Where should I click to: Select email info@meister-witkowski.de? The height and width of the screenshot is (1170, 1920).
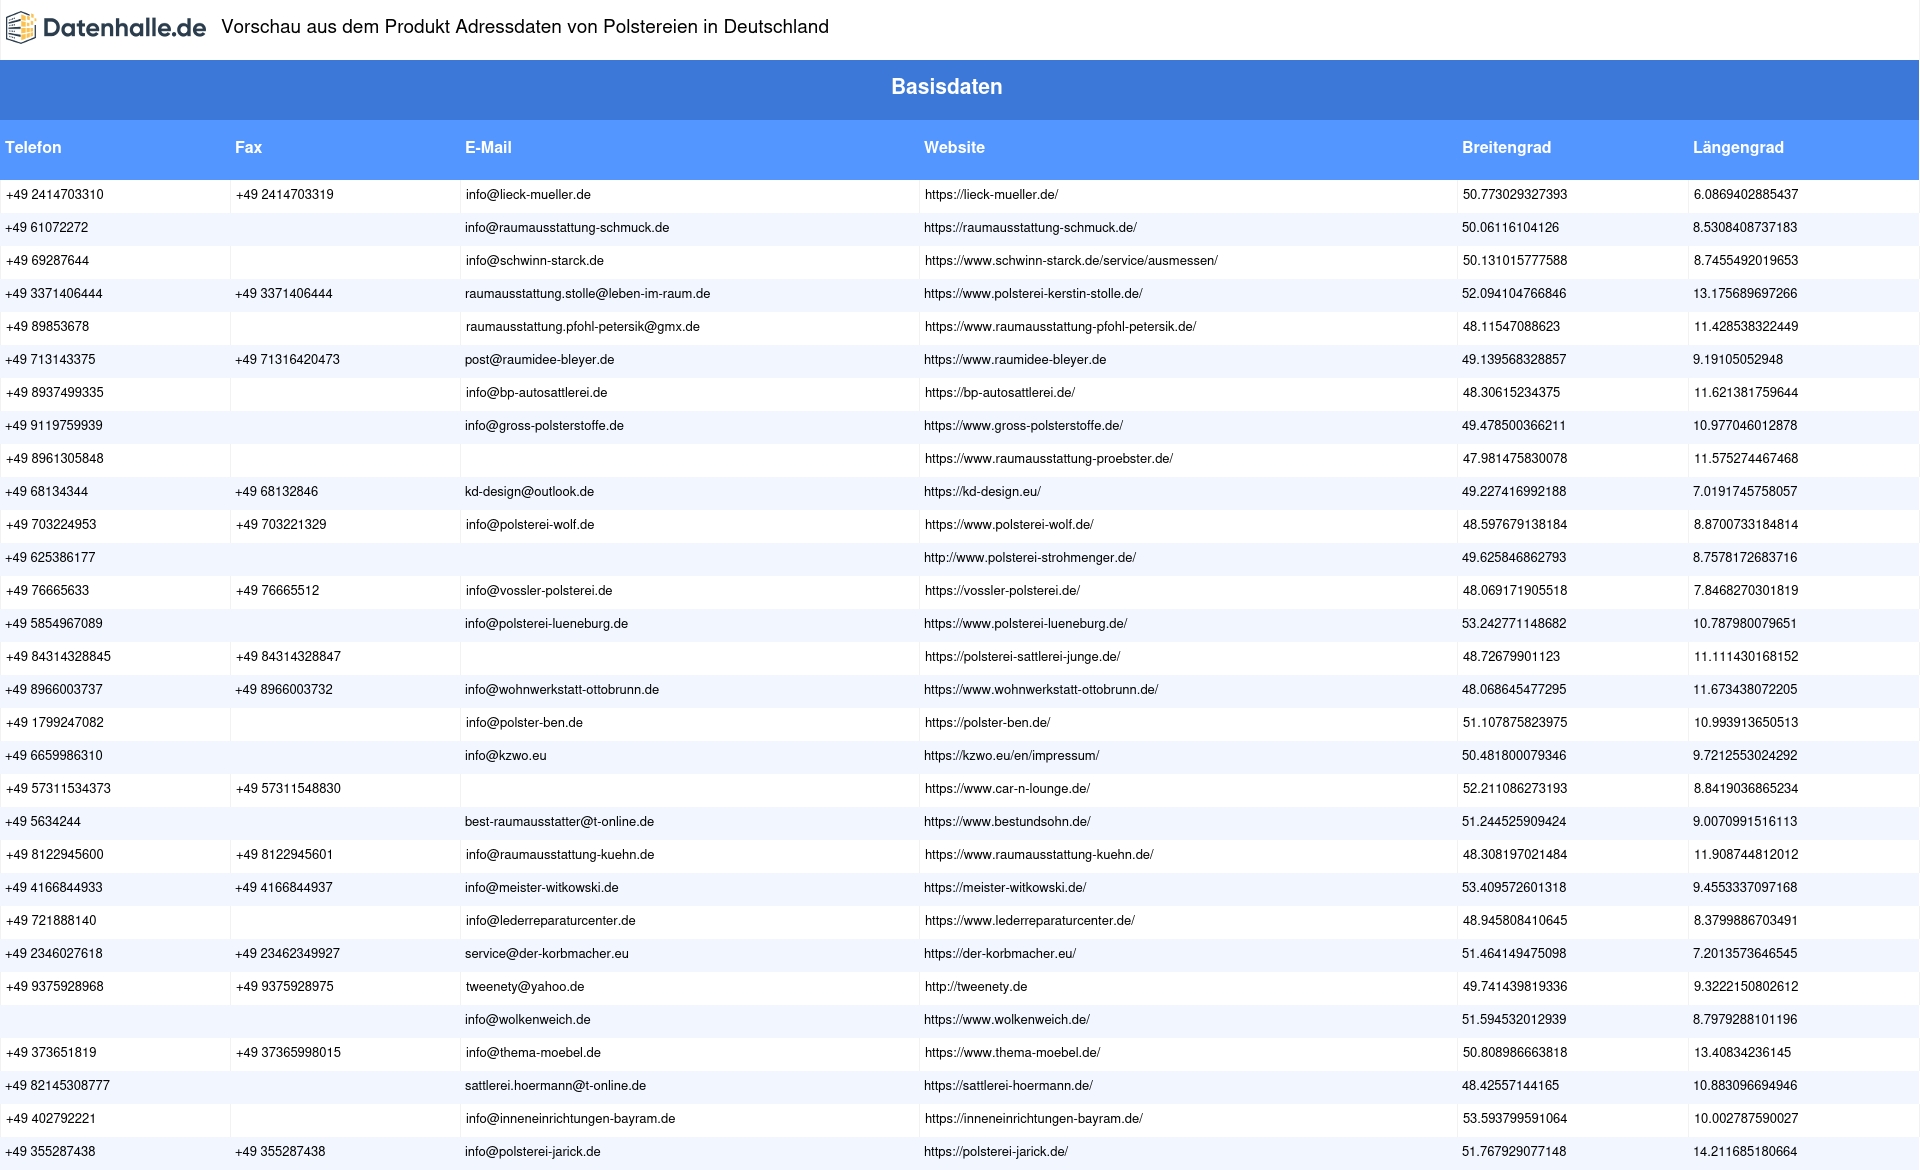(x=541, y=888)
